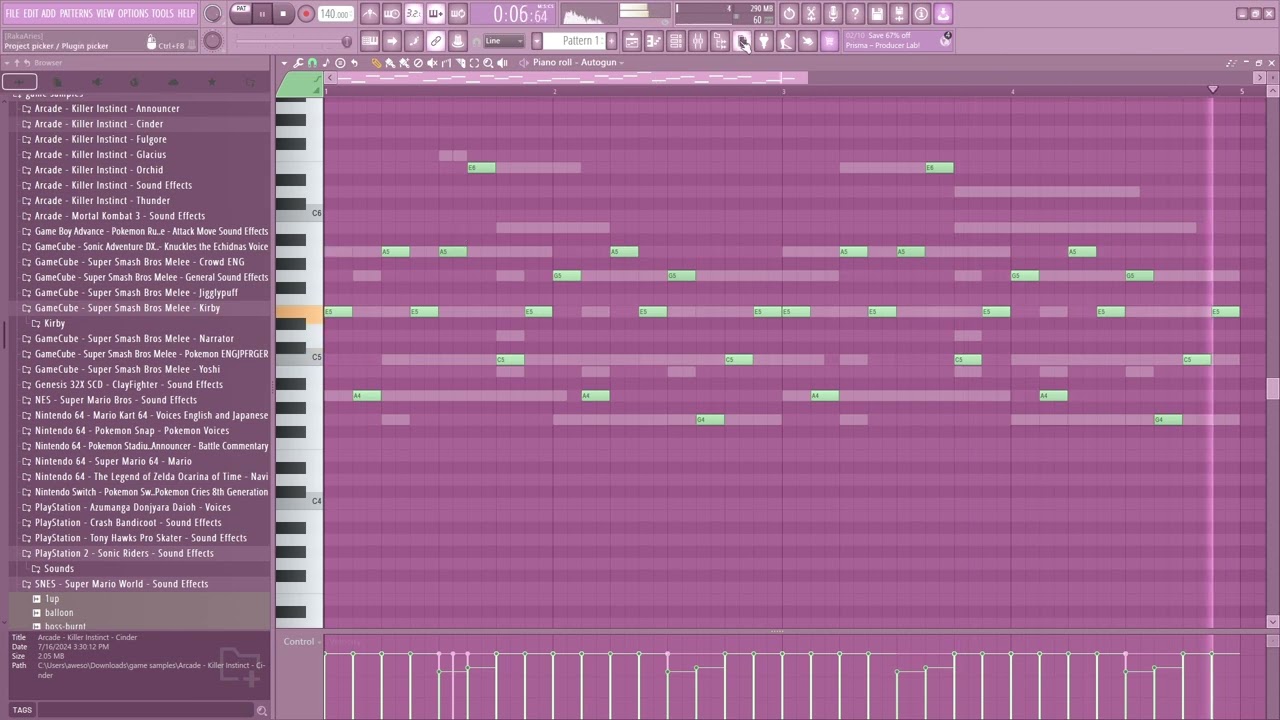This screenshot has width=1280, height=720.
Task: Select the 1up sample file
Action: (x=52, y=598)
